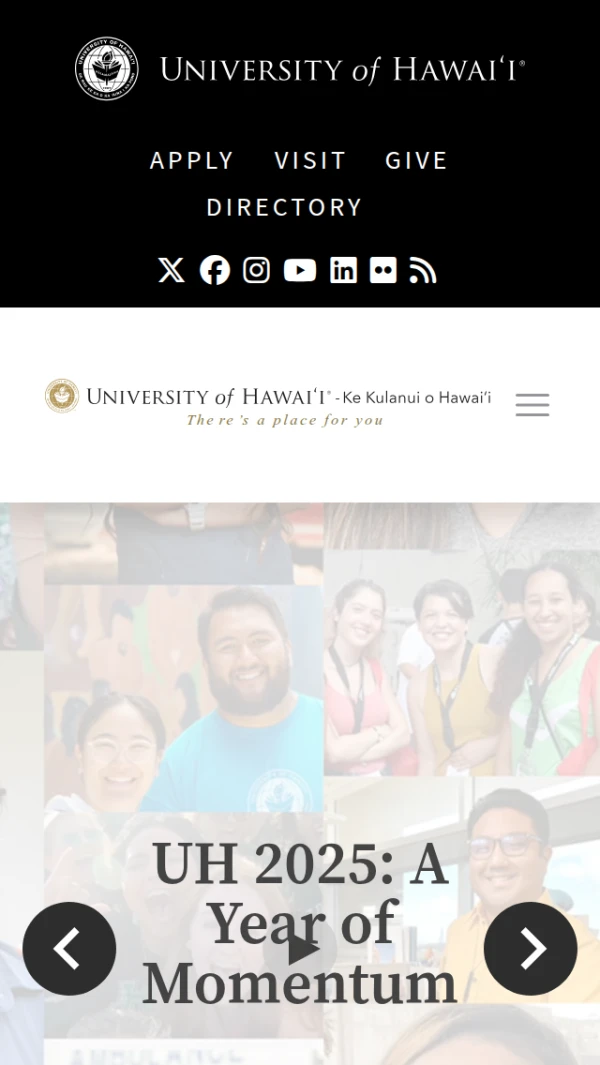Click the Ke Kulanui o Hawaiʻi site logo
This screenshot has height=1065, width=600.
click(x=268, y=403)
